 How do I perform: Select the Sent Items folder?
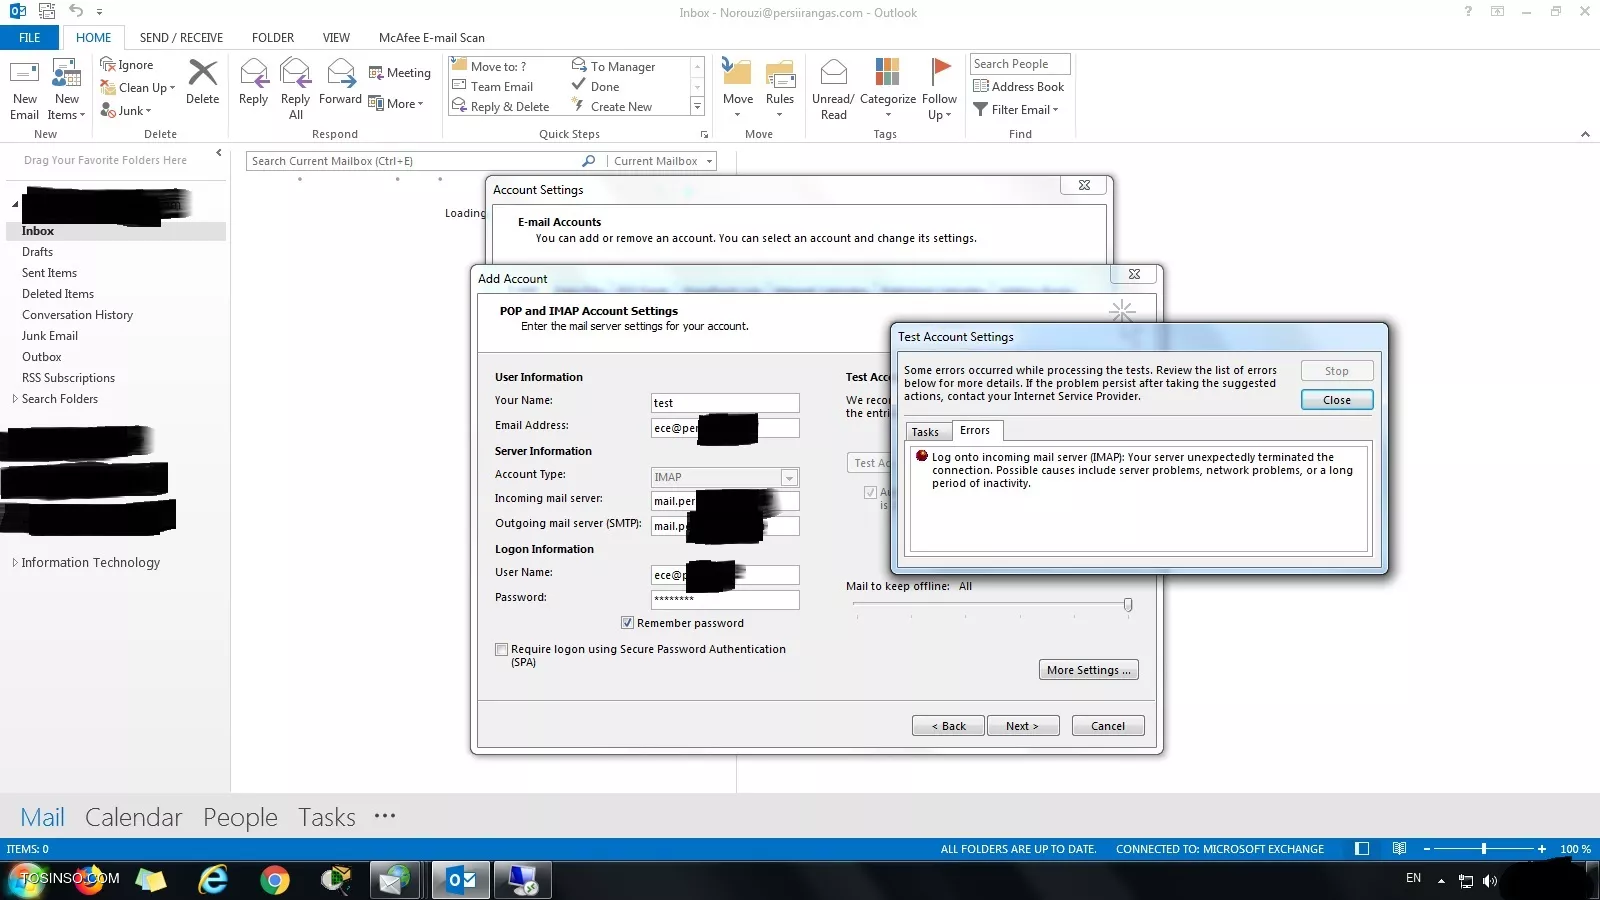click(x=49, y=273)
